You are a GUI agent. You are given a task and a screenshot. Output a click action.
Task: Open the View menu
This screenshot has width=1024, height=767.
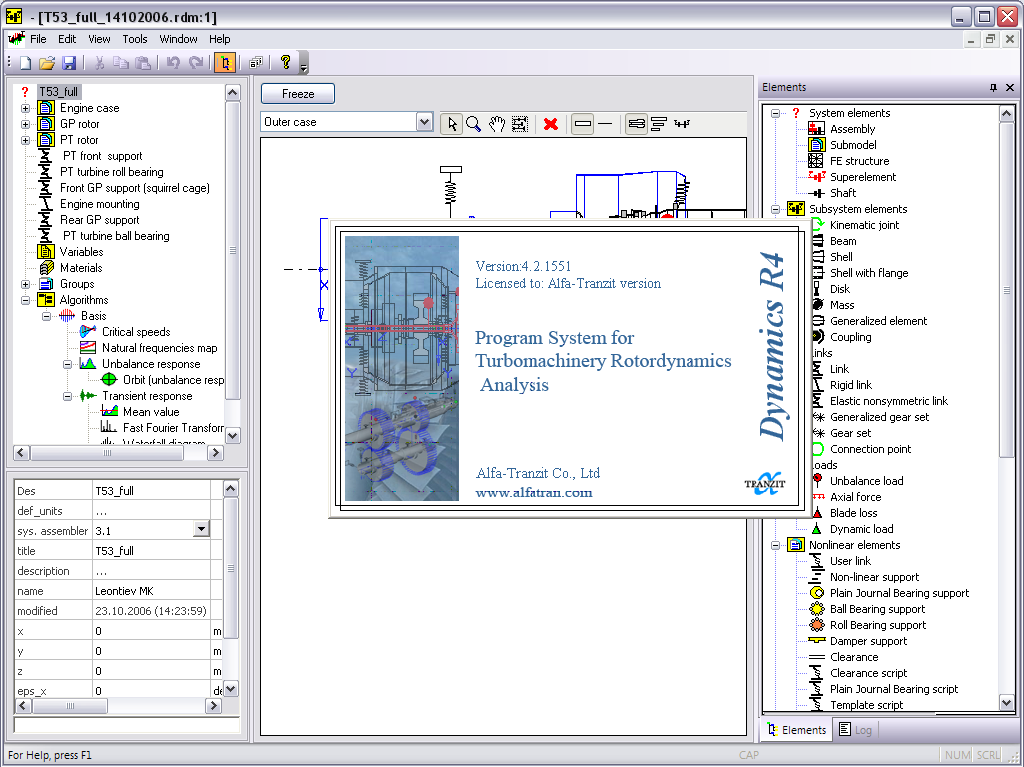pos(99,39)
